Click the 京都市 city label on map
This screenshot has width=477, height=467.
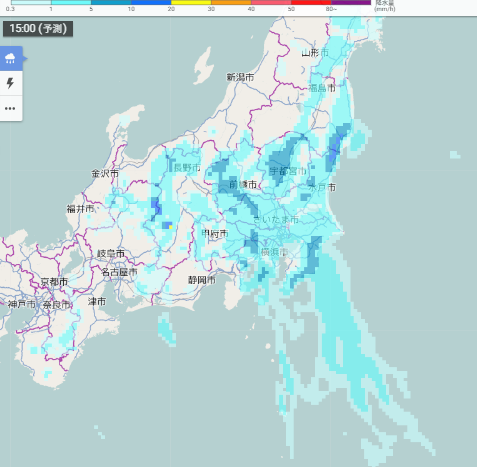tap(54, 282)
